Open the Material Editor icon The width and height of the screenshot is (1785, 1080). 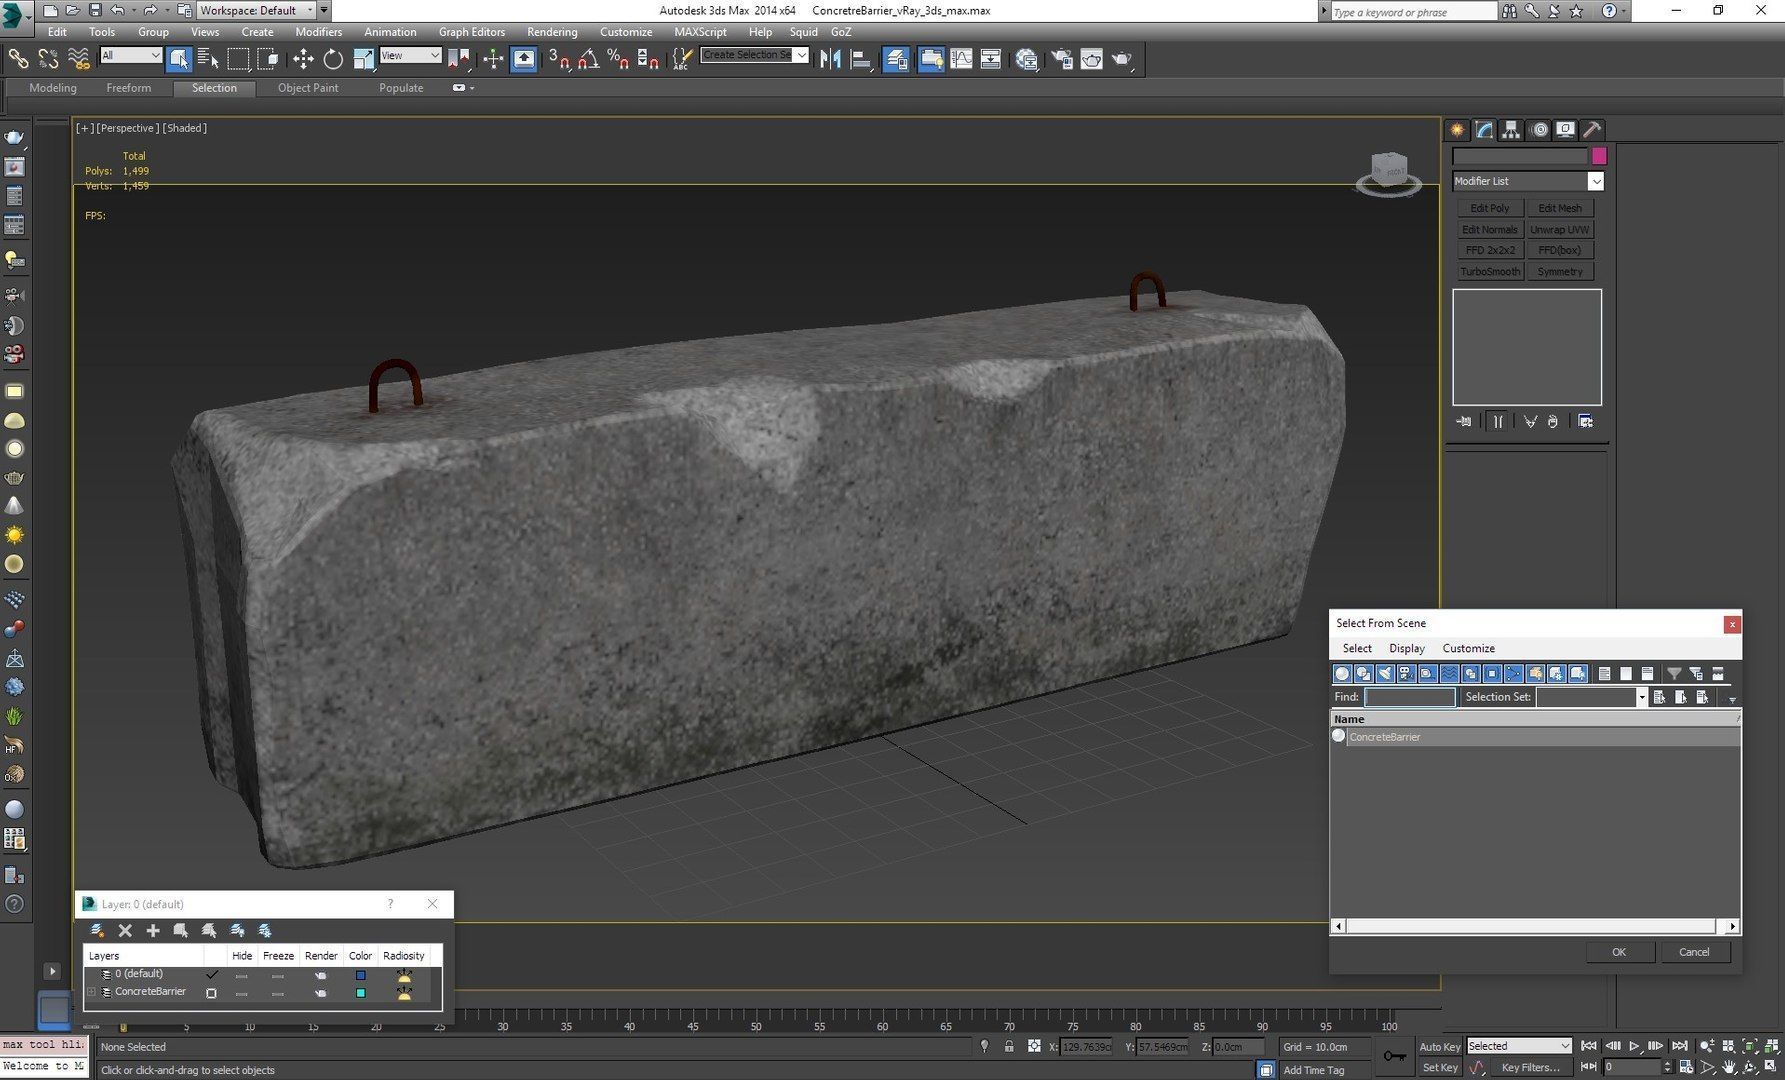1026,59
